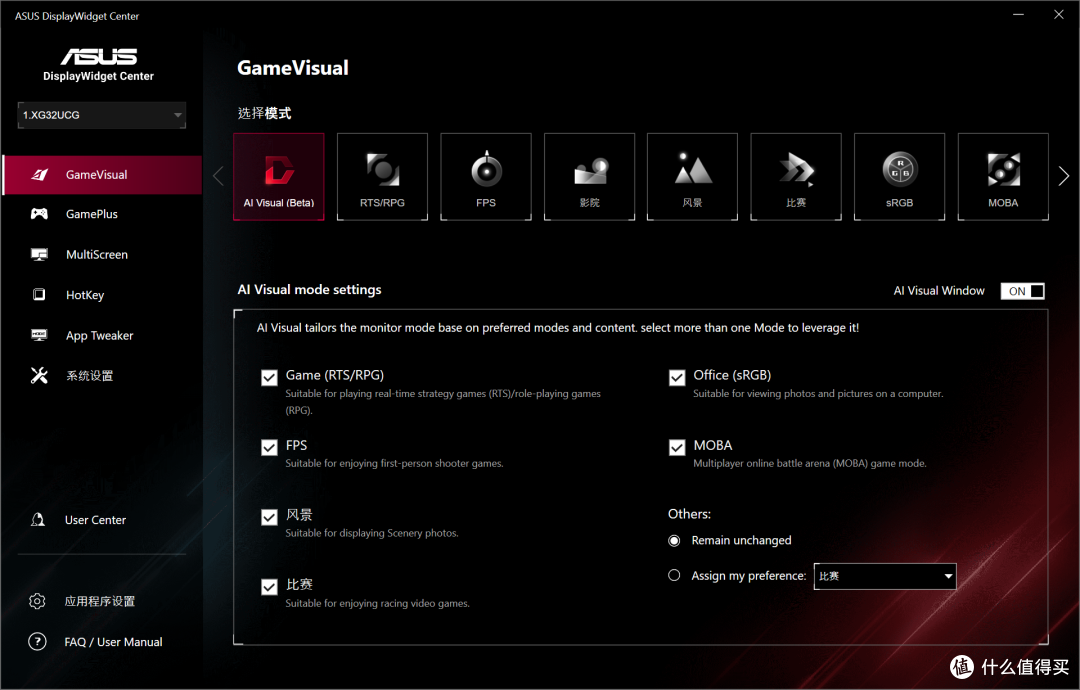The height and width of the screenshot is (690, 1080).
Task: Click the Others: label
Action: coord(689,514)
